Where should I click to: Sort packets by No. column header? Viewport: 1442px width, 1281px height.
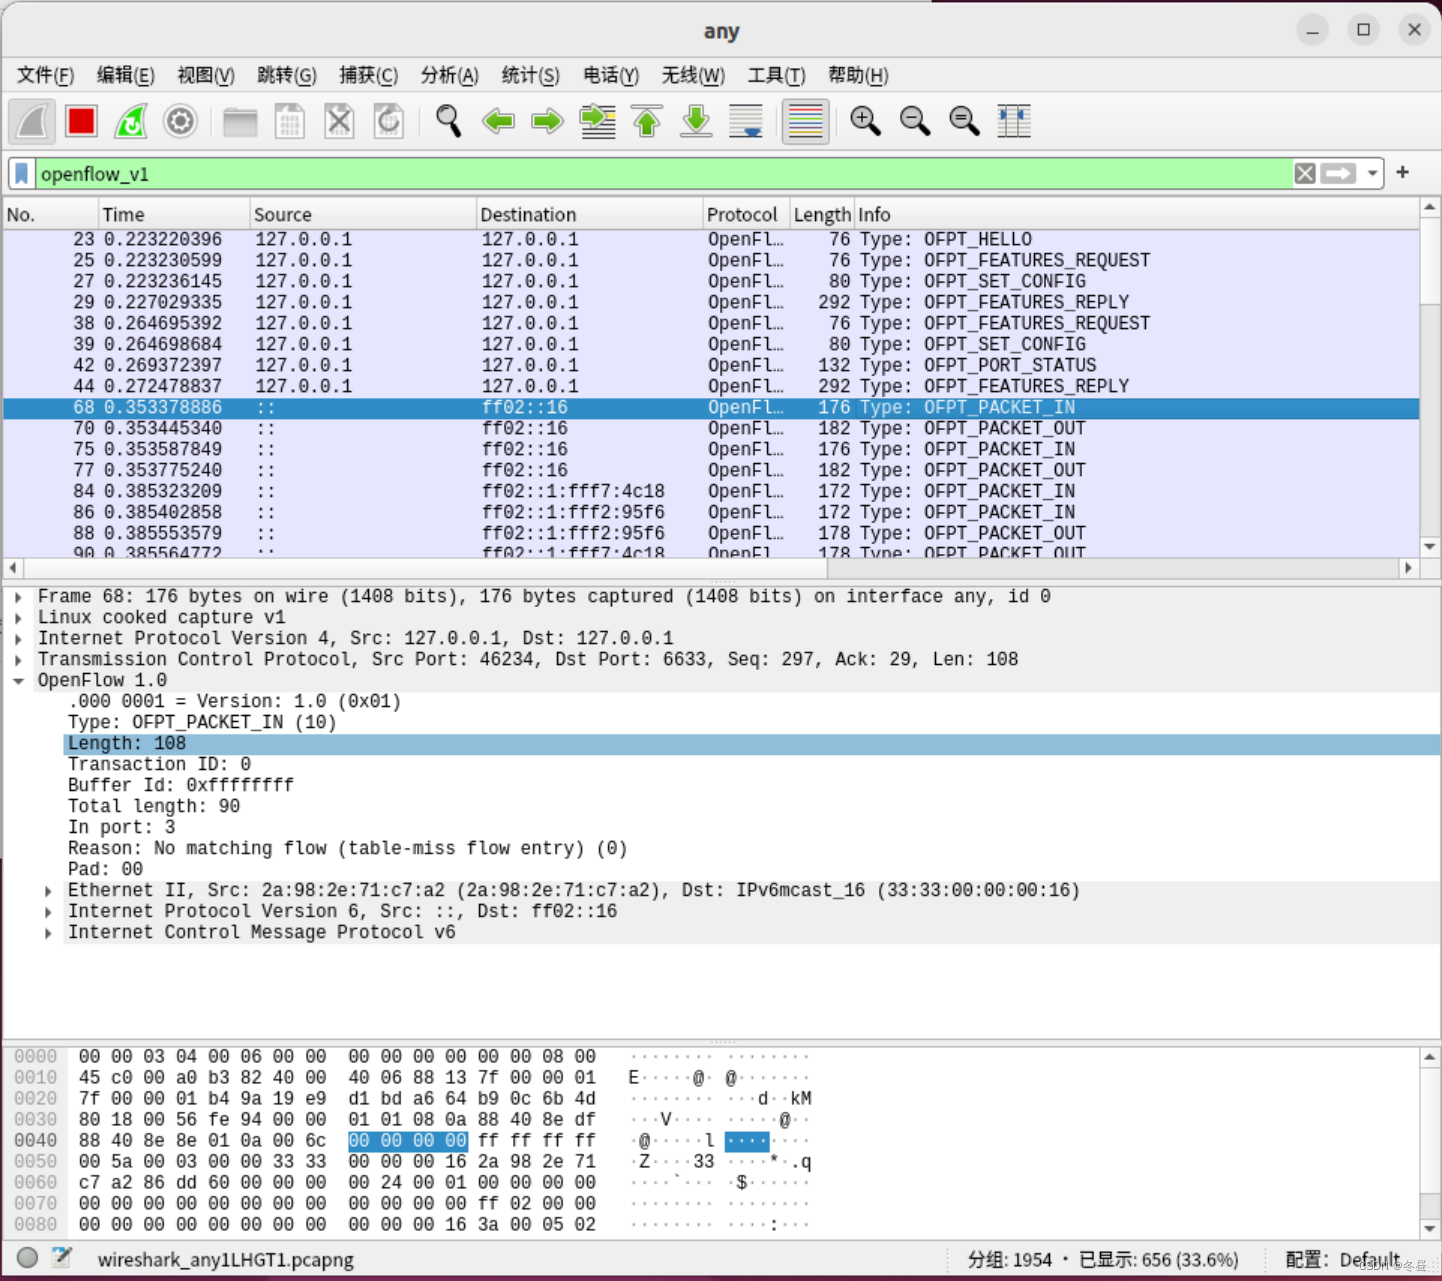pos(50,215)
